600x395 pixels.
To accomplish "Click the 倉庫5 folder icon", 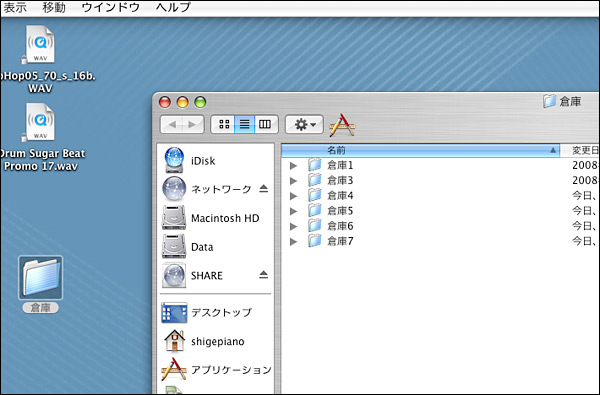I will click(315, 211).
